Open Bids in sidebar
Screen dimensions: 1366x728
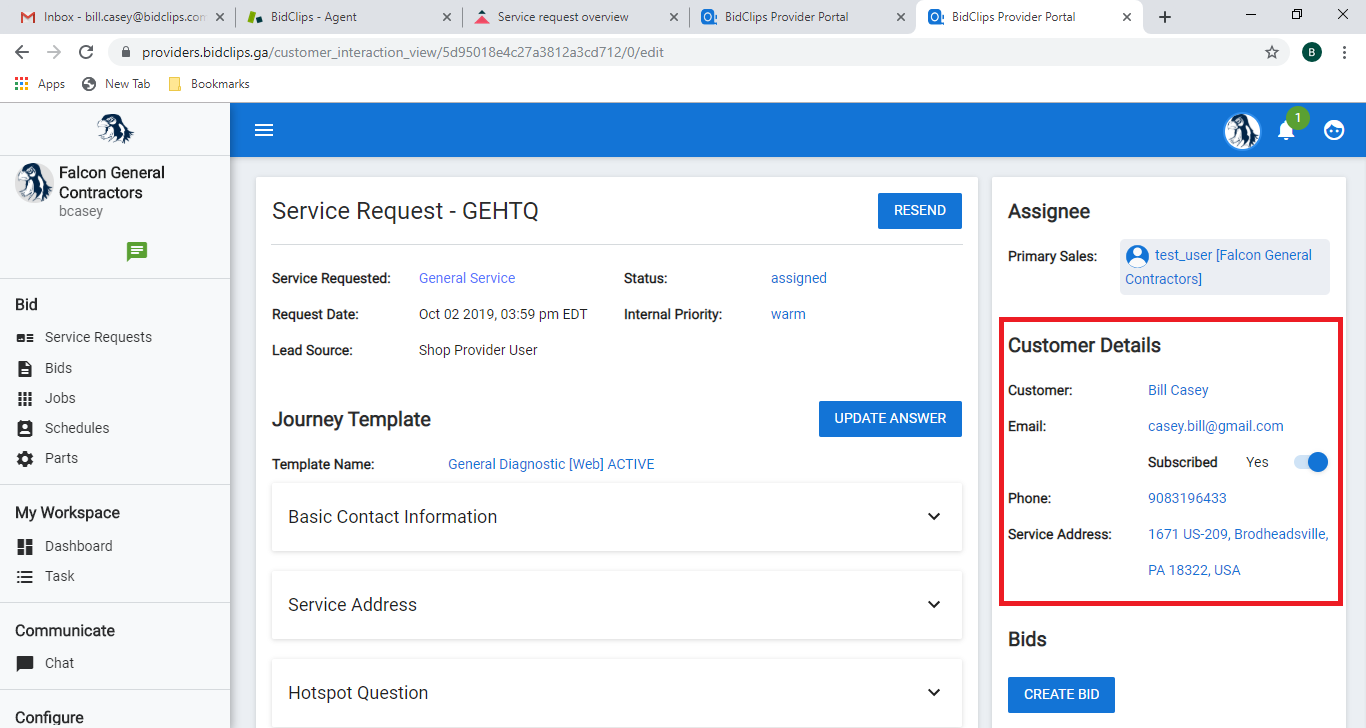tap(58, 368)
